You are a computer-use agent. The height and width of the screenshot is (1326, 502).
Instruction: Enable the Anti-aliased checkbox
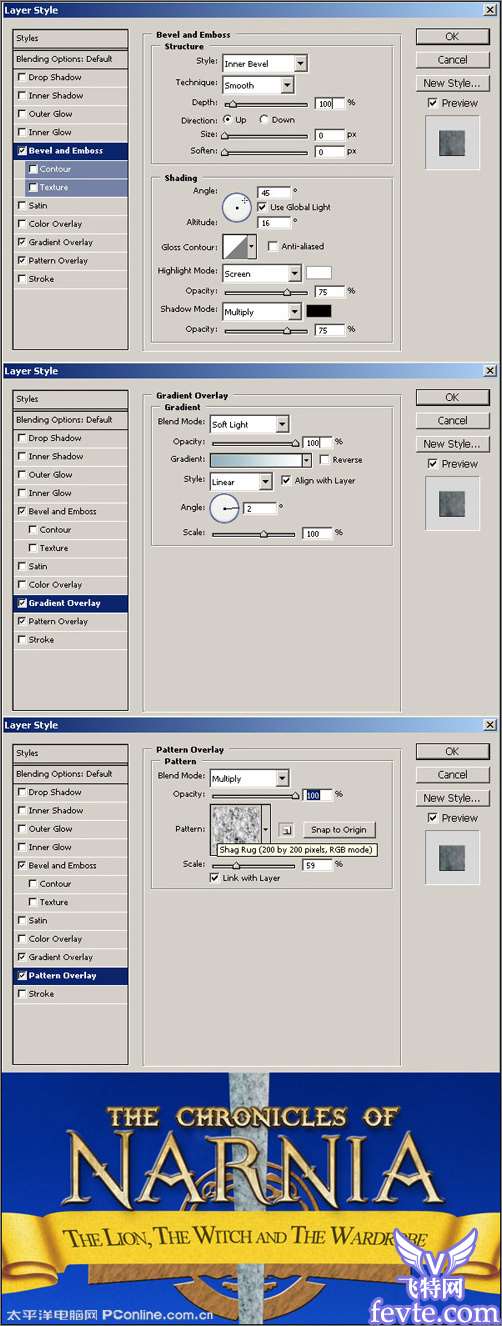pos(273,246)
